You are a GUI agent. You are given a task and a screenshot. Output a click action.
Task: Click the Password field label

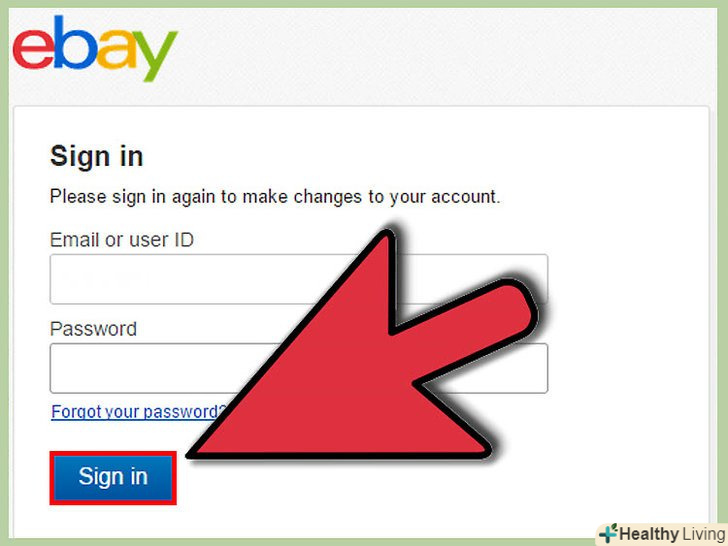pos(93,329)
